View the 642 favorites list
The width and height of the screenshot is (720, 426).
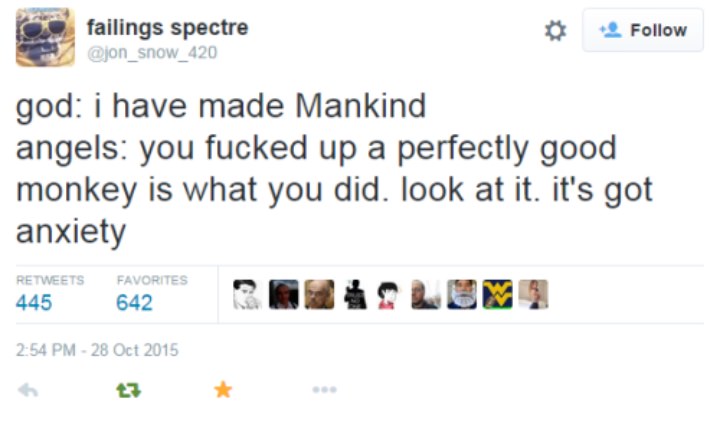(x=135, y=302)
